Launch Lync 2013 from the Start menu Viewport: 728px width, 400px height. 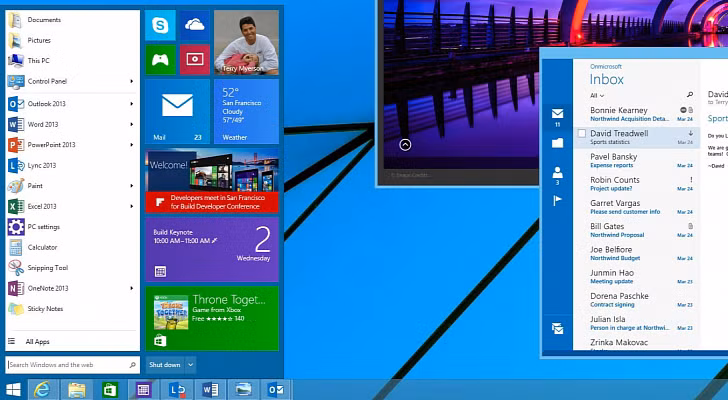pos(72,165)
